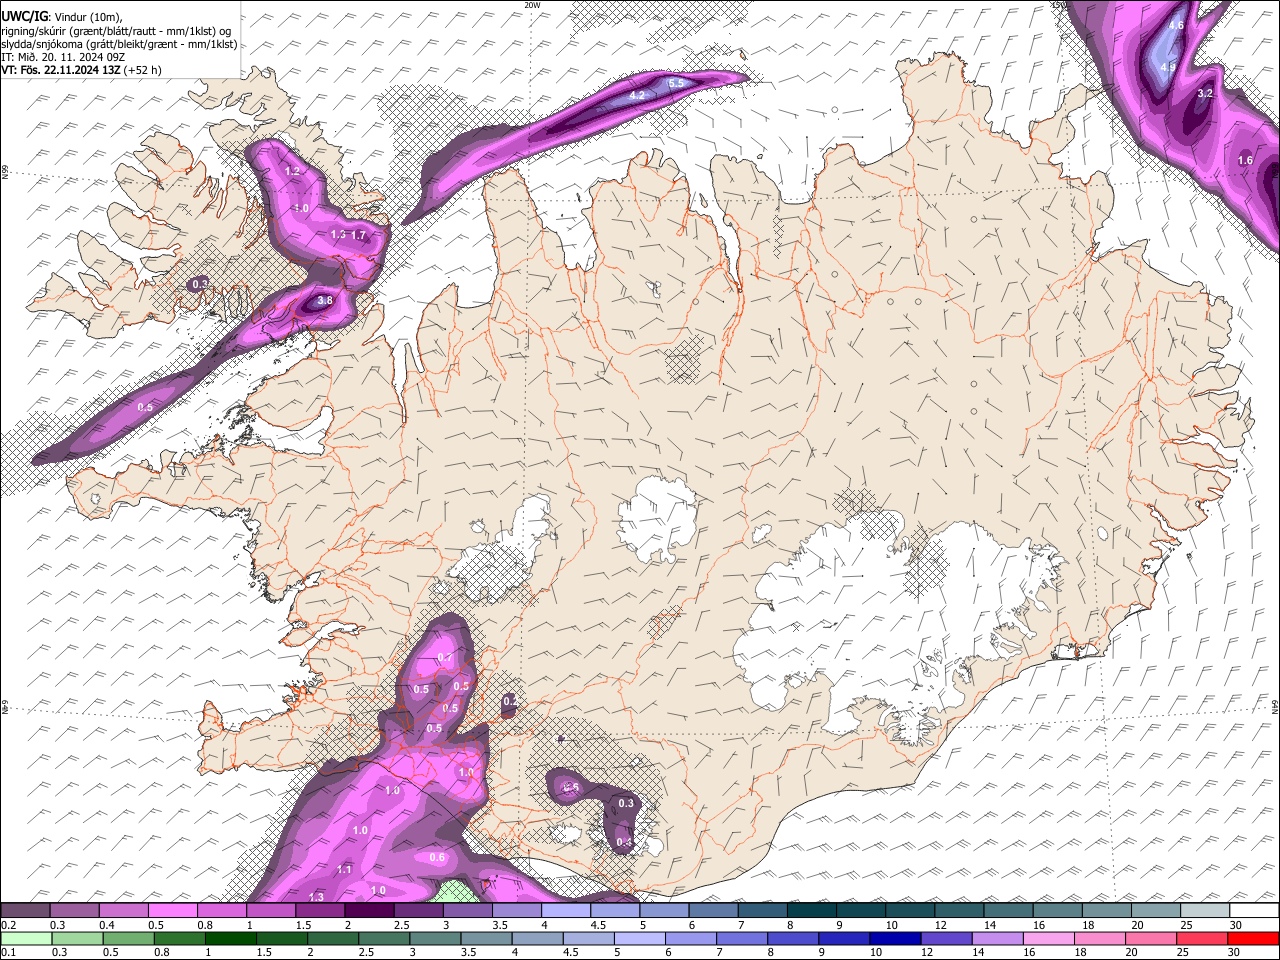1280x960 pixels.
Task: Click the 1.2 value in the Westfjords
Action: coord(293,171)
